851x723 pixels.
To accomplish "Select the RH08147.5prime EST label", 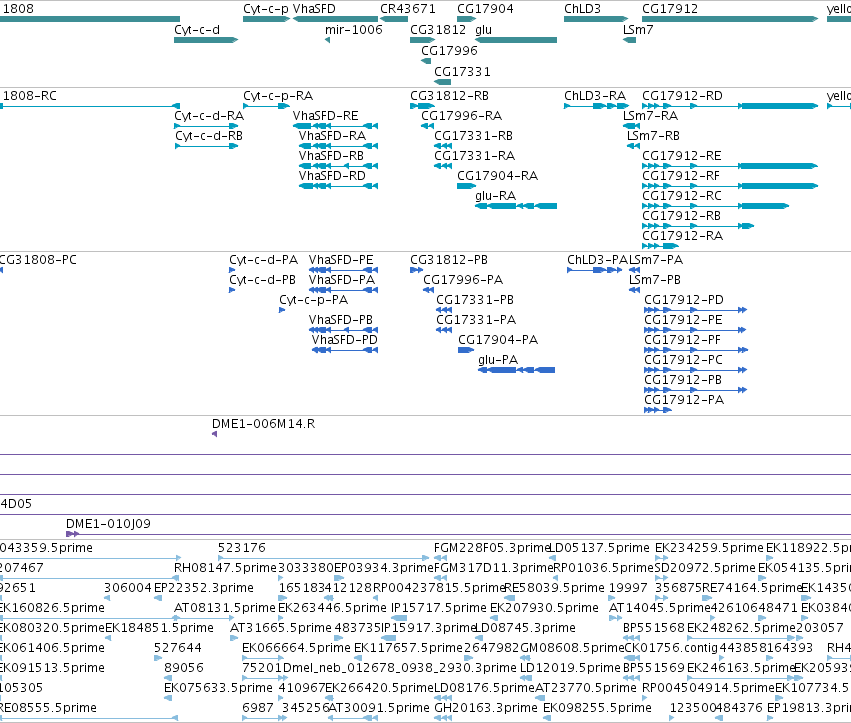I will [225, 568].
